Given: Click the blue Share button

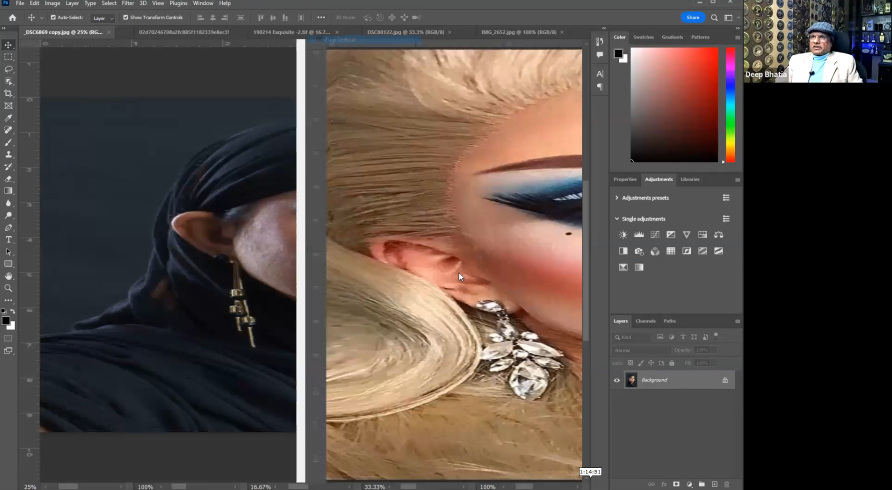Looking at the screenshot, I should tap(692, 17).
